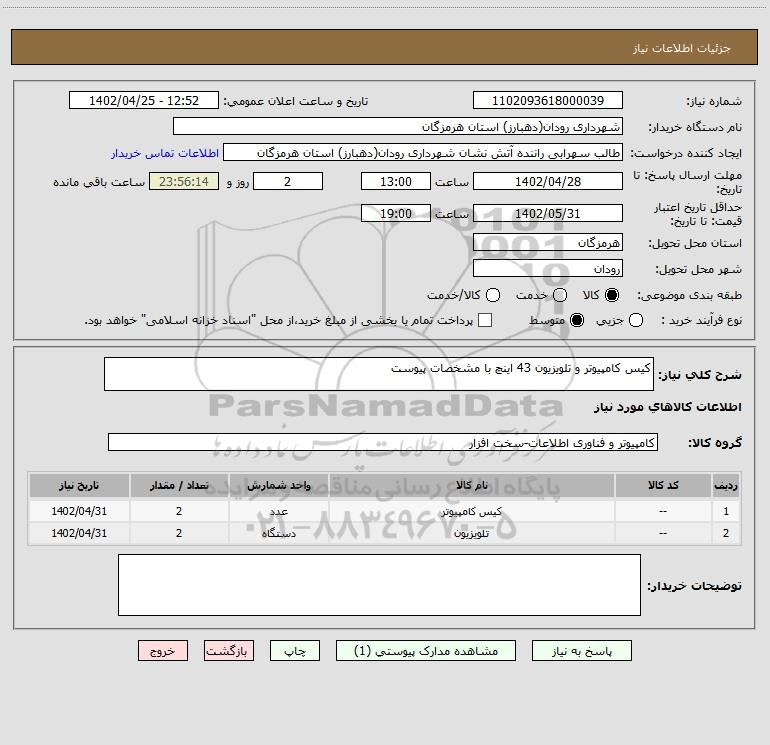
Task: Click the delivery city field رودان
Action: tap(548, 268)
